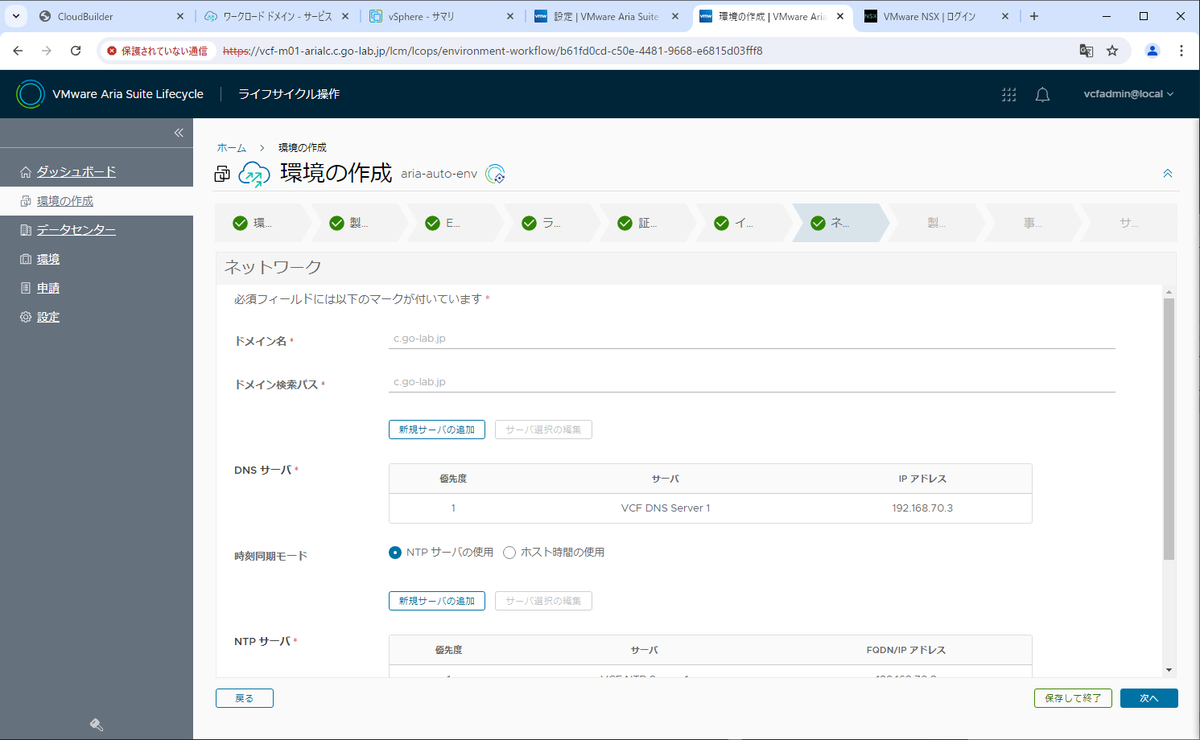Switch to the CloudBuilder browser tab
This screenshot has height=740, width=1200.
tap(111, 16)
